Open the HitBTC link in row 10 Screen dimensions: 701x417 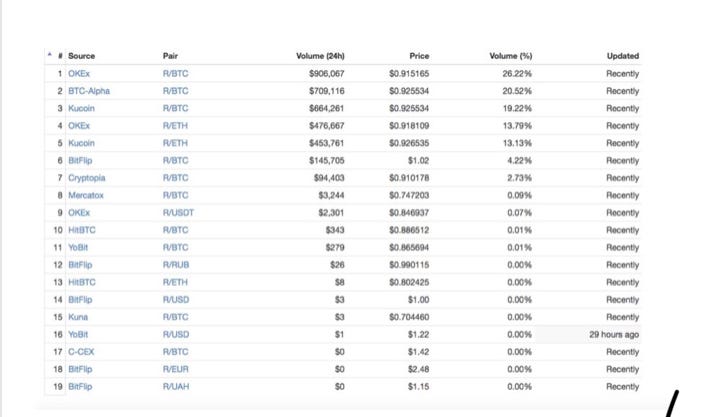click(82, 230)
